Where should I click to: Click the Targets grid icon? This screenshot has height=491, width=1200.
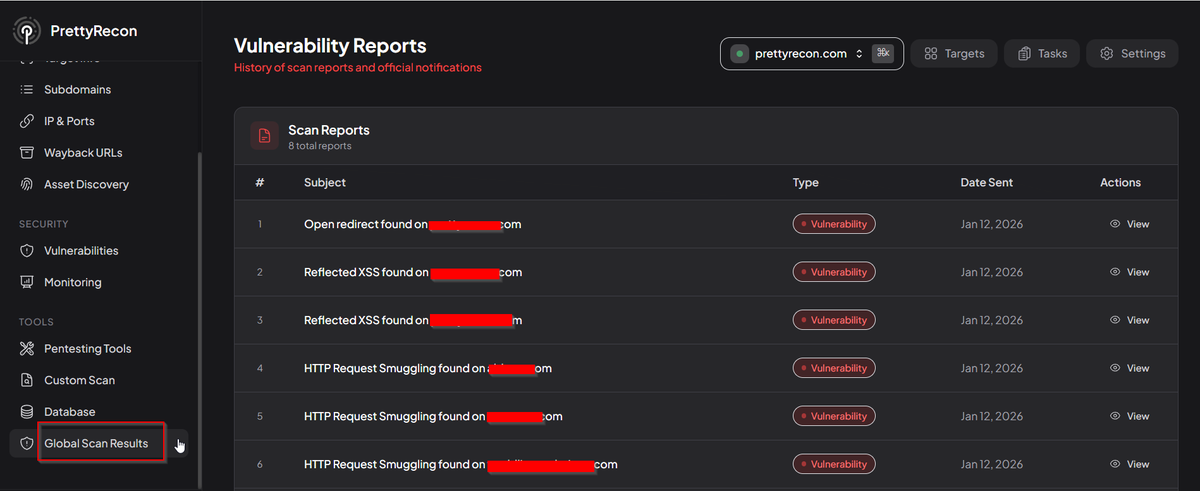(930, 54)
